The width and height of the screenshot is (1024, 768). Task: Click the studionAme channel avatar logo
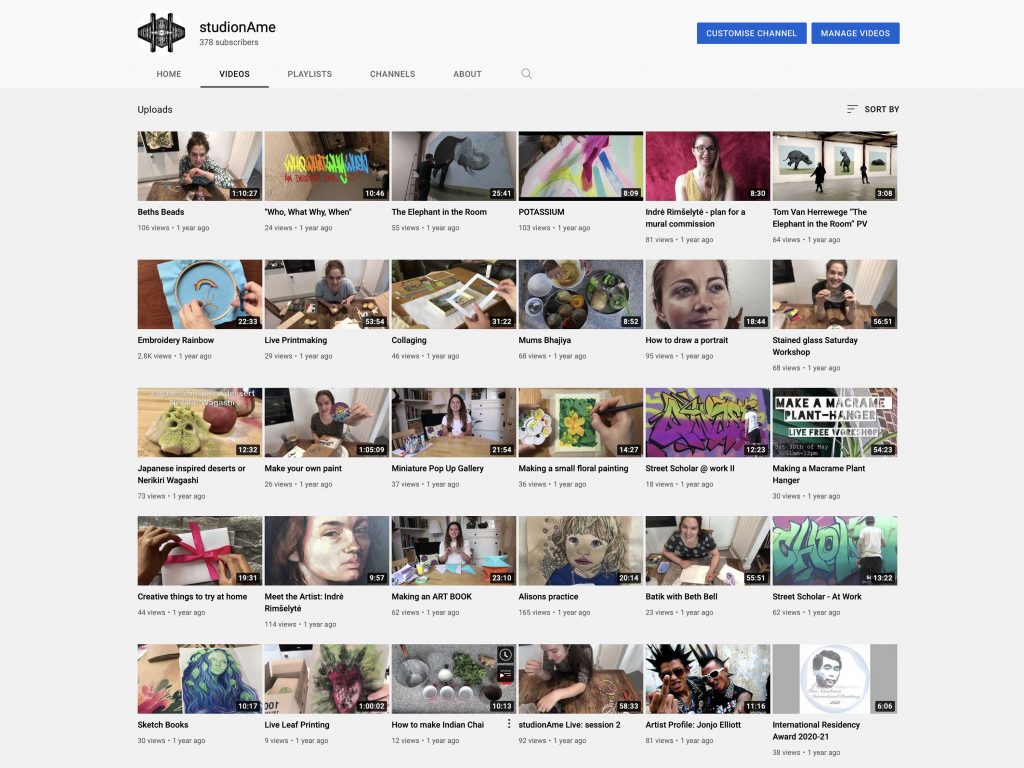tap(162, 33)
